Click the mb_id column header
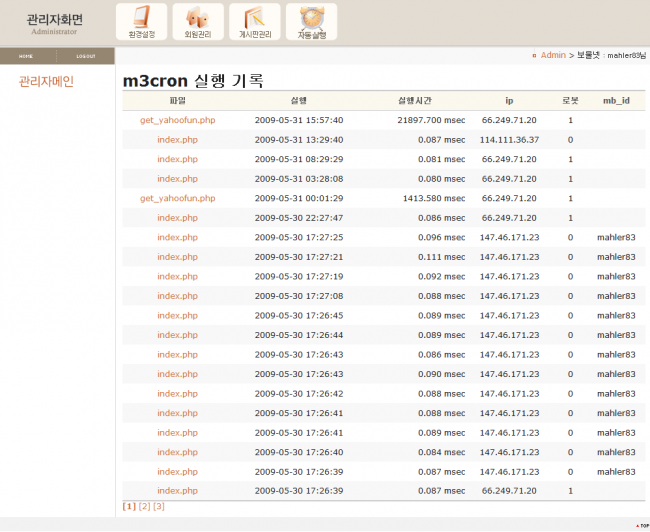 (x=616, y=101)
